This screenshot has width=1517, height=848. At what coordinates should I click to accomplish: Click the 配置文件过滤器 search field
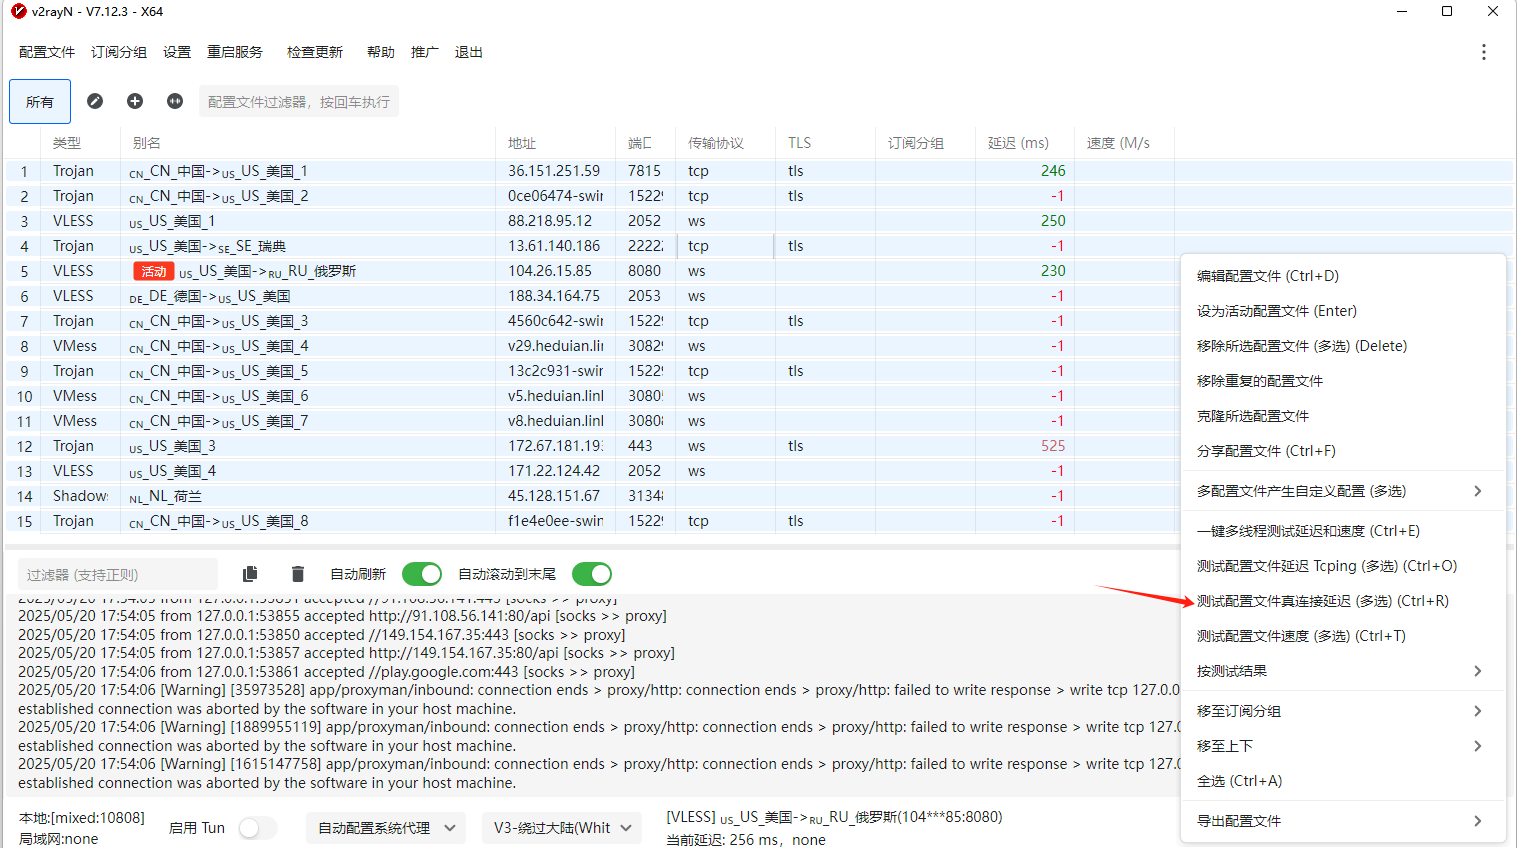(299, 102)
